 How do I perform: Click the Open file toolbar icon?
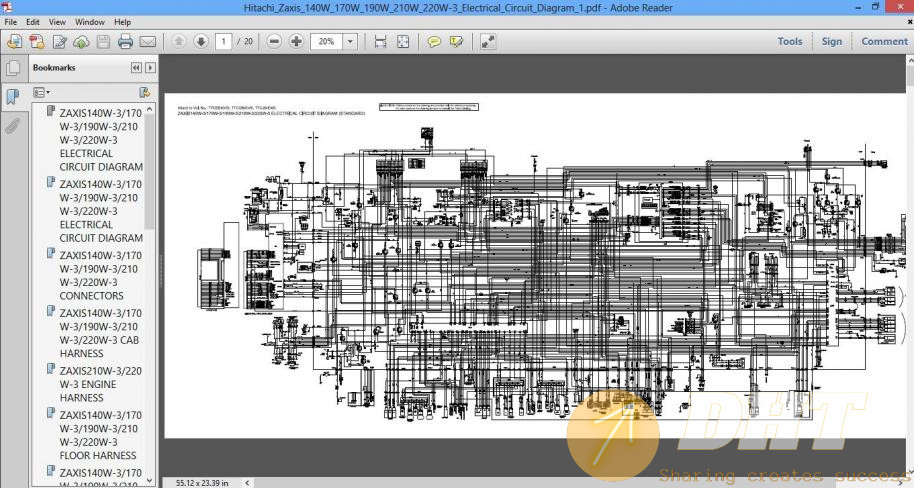15,41
